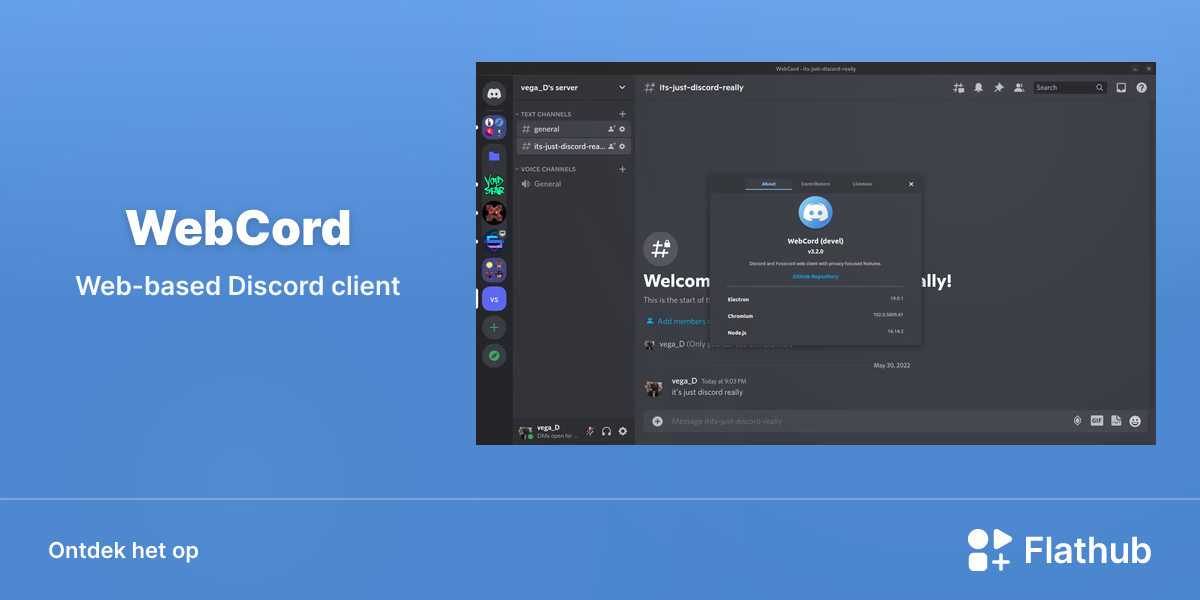Select the general text channel
This screenshot has height=600, width=1200.
coord(573,129)
